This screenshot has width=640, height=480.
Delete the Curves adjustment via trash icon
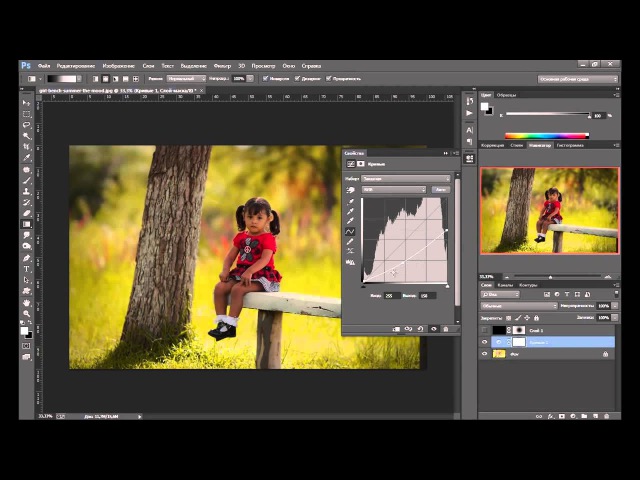pos(446,329)
